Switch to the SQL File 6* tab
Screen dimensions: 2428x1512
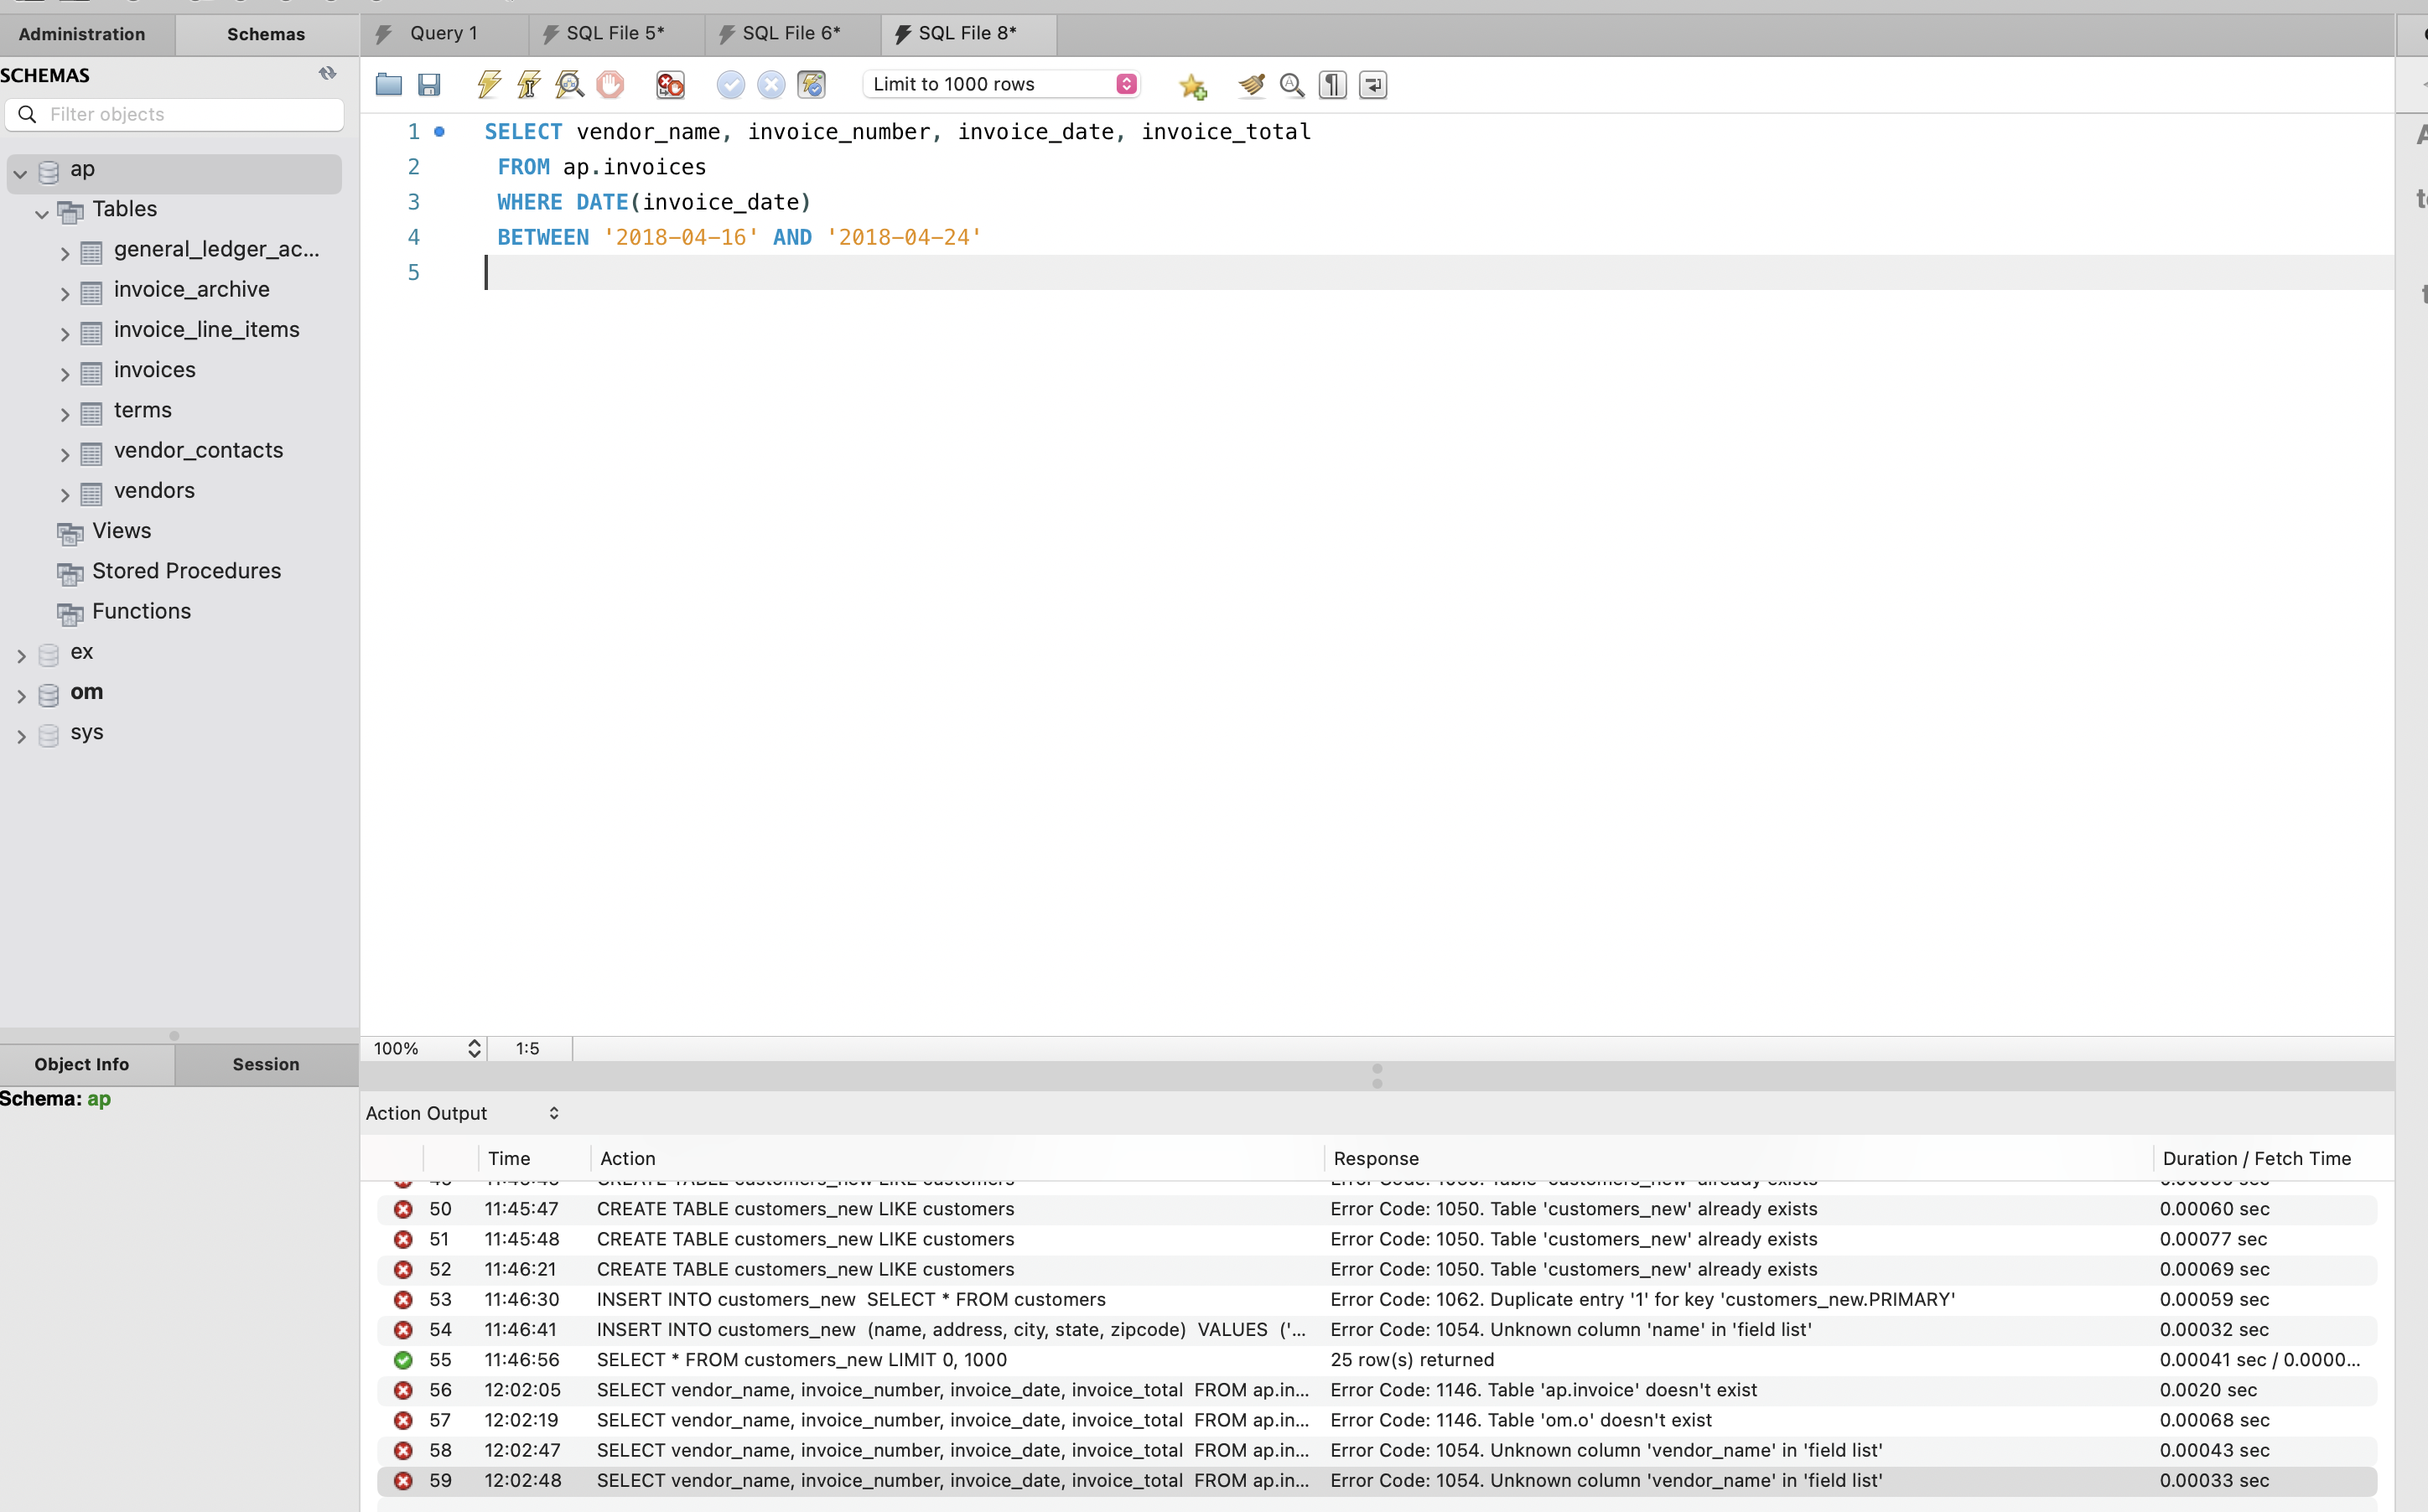(x=790, y=33)
